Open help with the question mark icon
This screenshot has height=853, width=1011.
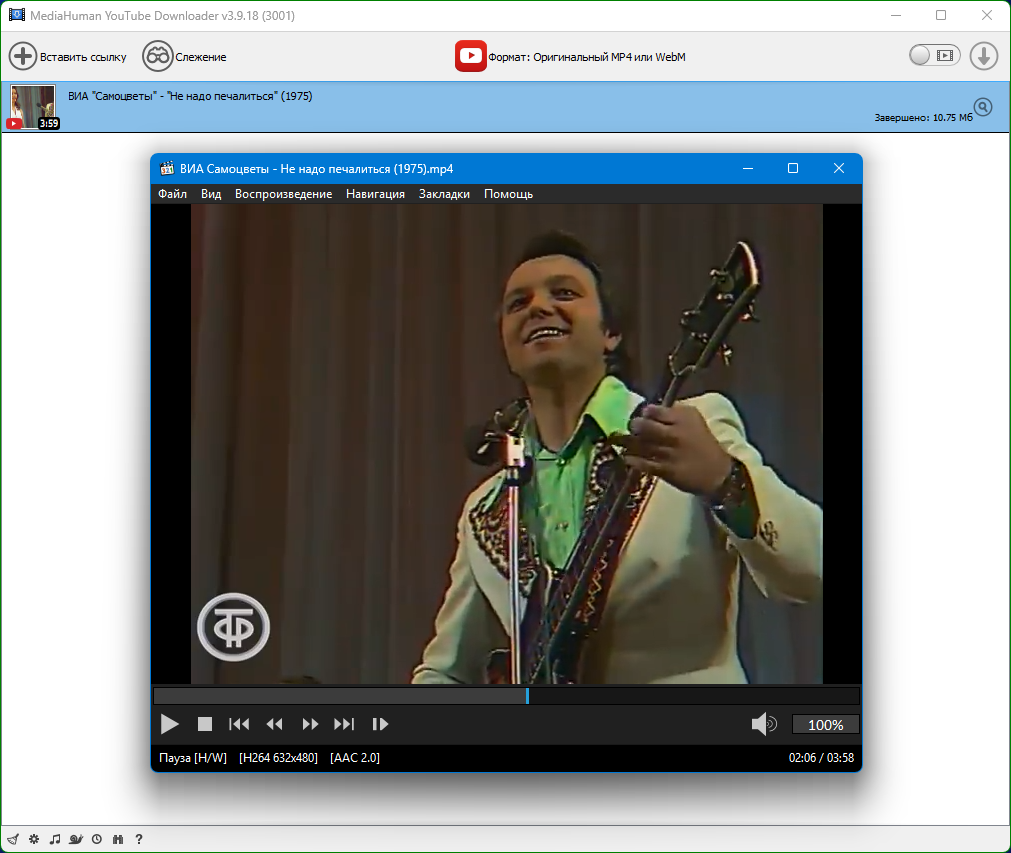point(139,839)
